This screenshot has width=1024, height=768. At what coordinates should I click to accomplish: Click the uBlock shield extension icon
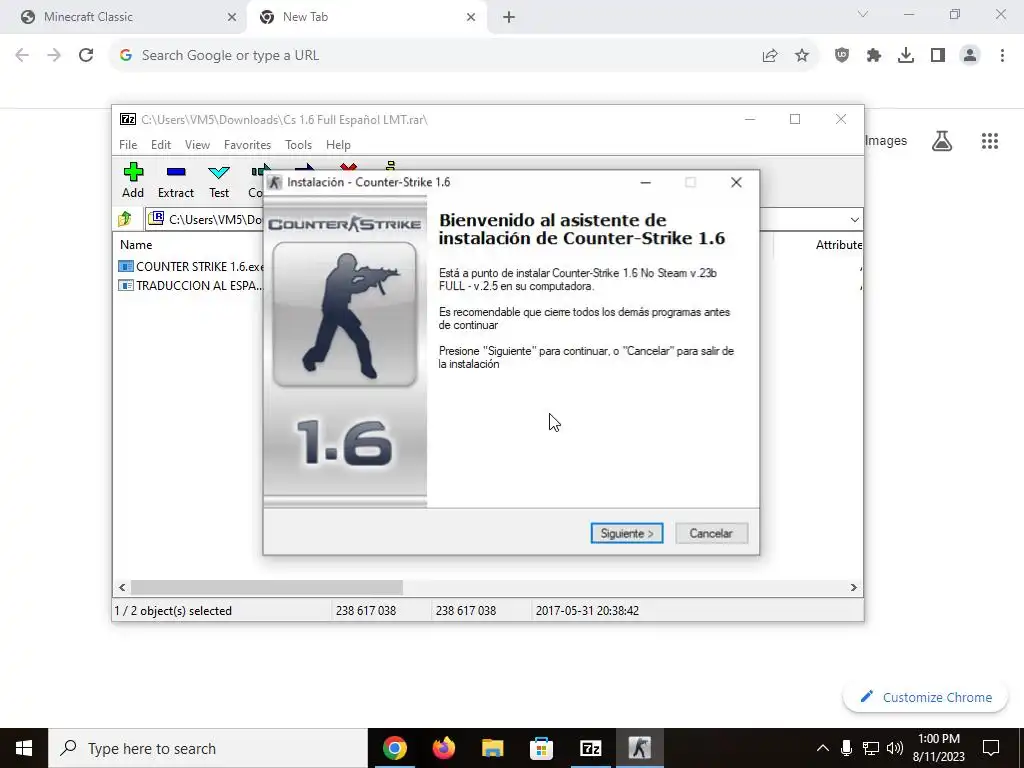pyautogui.click(x=842, y=56)
